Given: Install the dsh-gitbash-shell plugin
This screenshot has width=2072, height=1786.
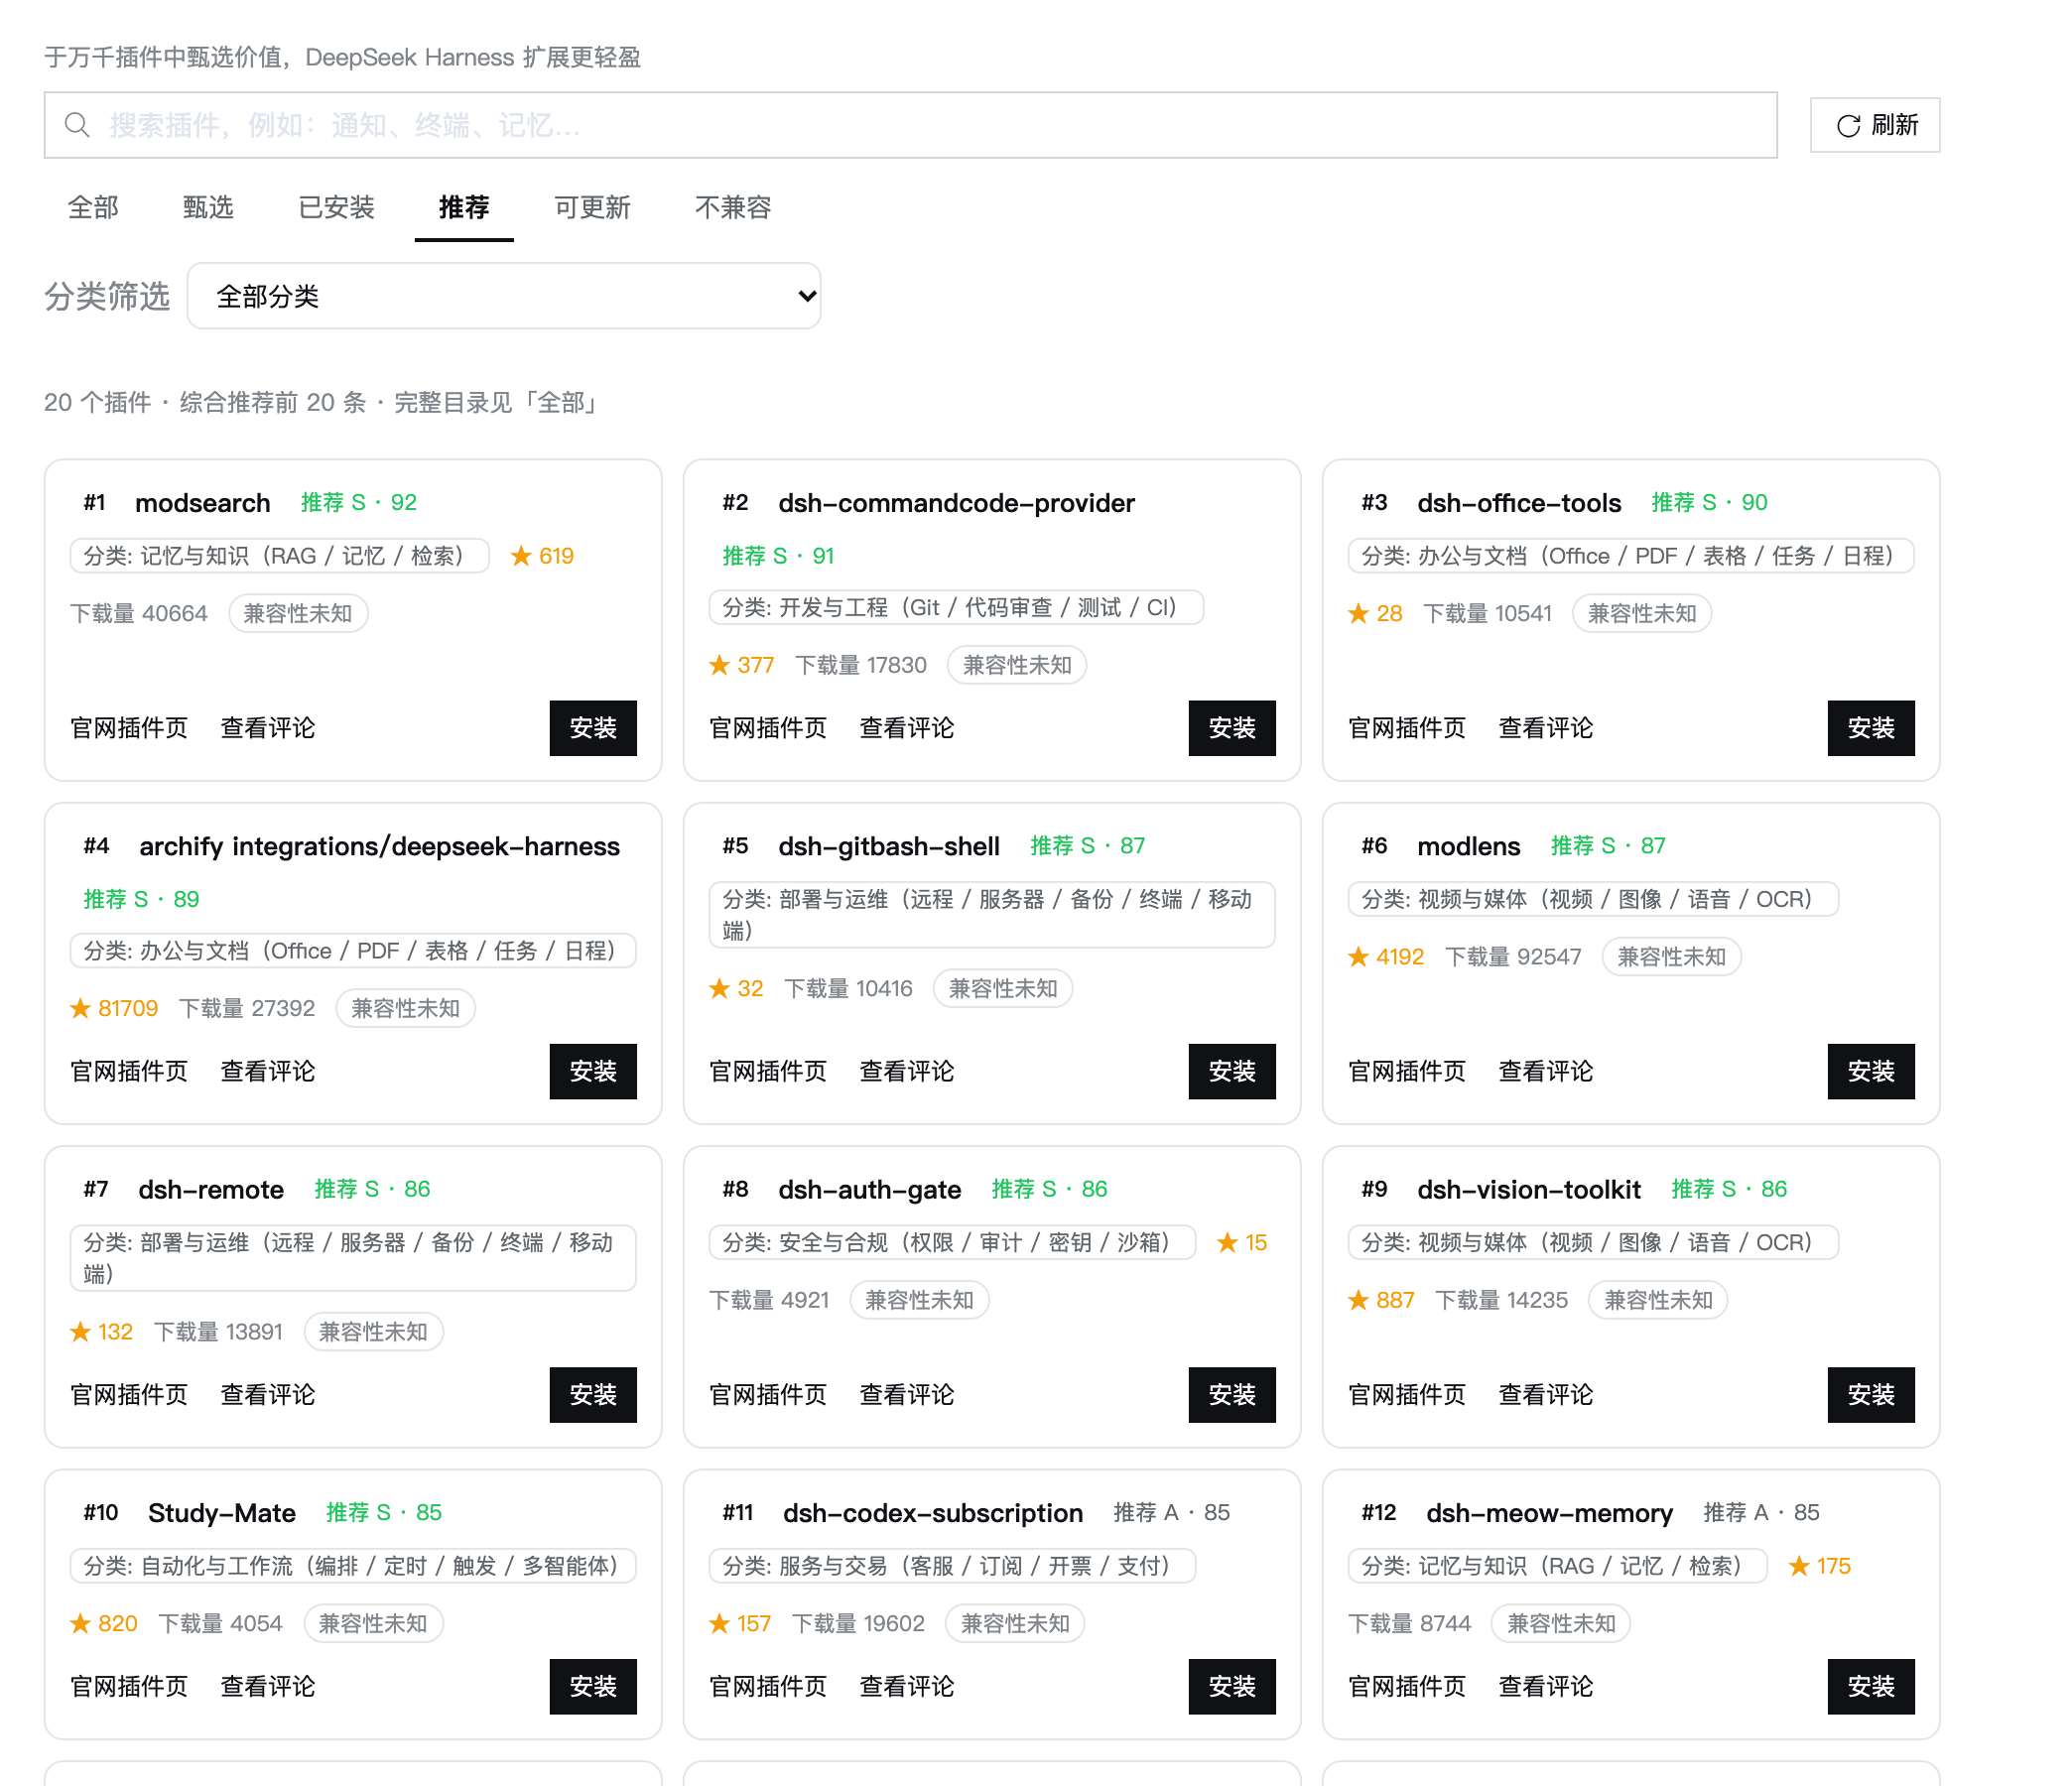Looking at the screenshot, I should coord(1232,1072).
